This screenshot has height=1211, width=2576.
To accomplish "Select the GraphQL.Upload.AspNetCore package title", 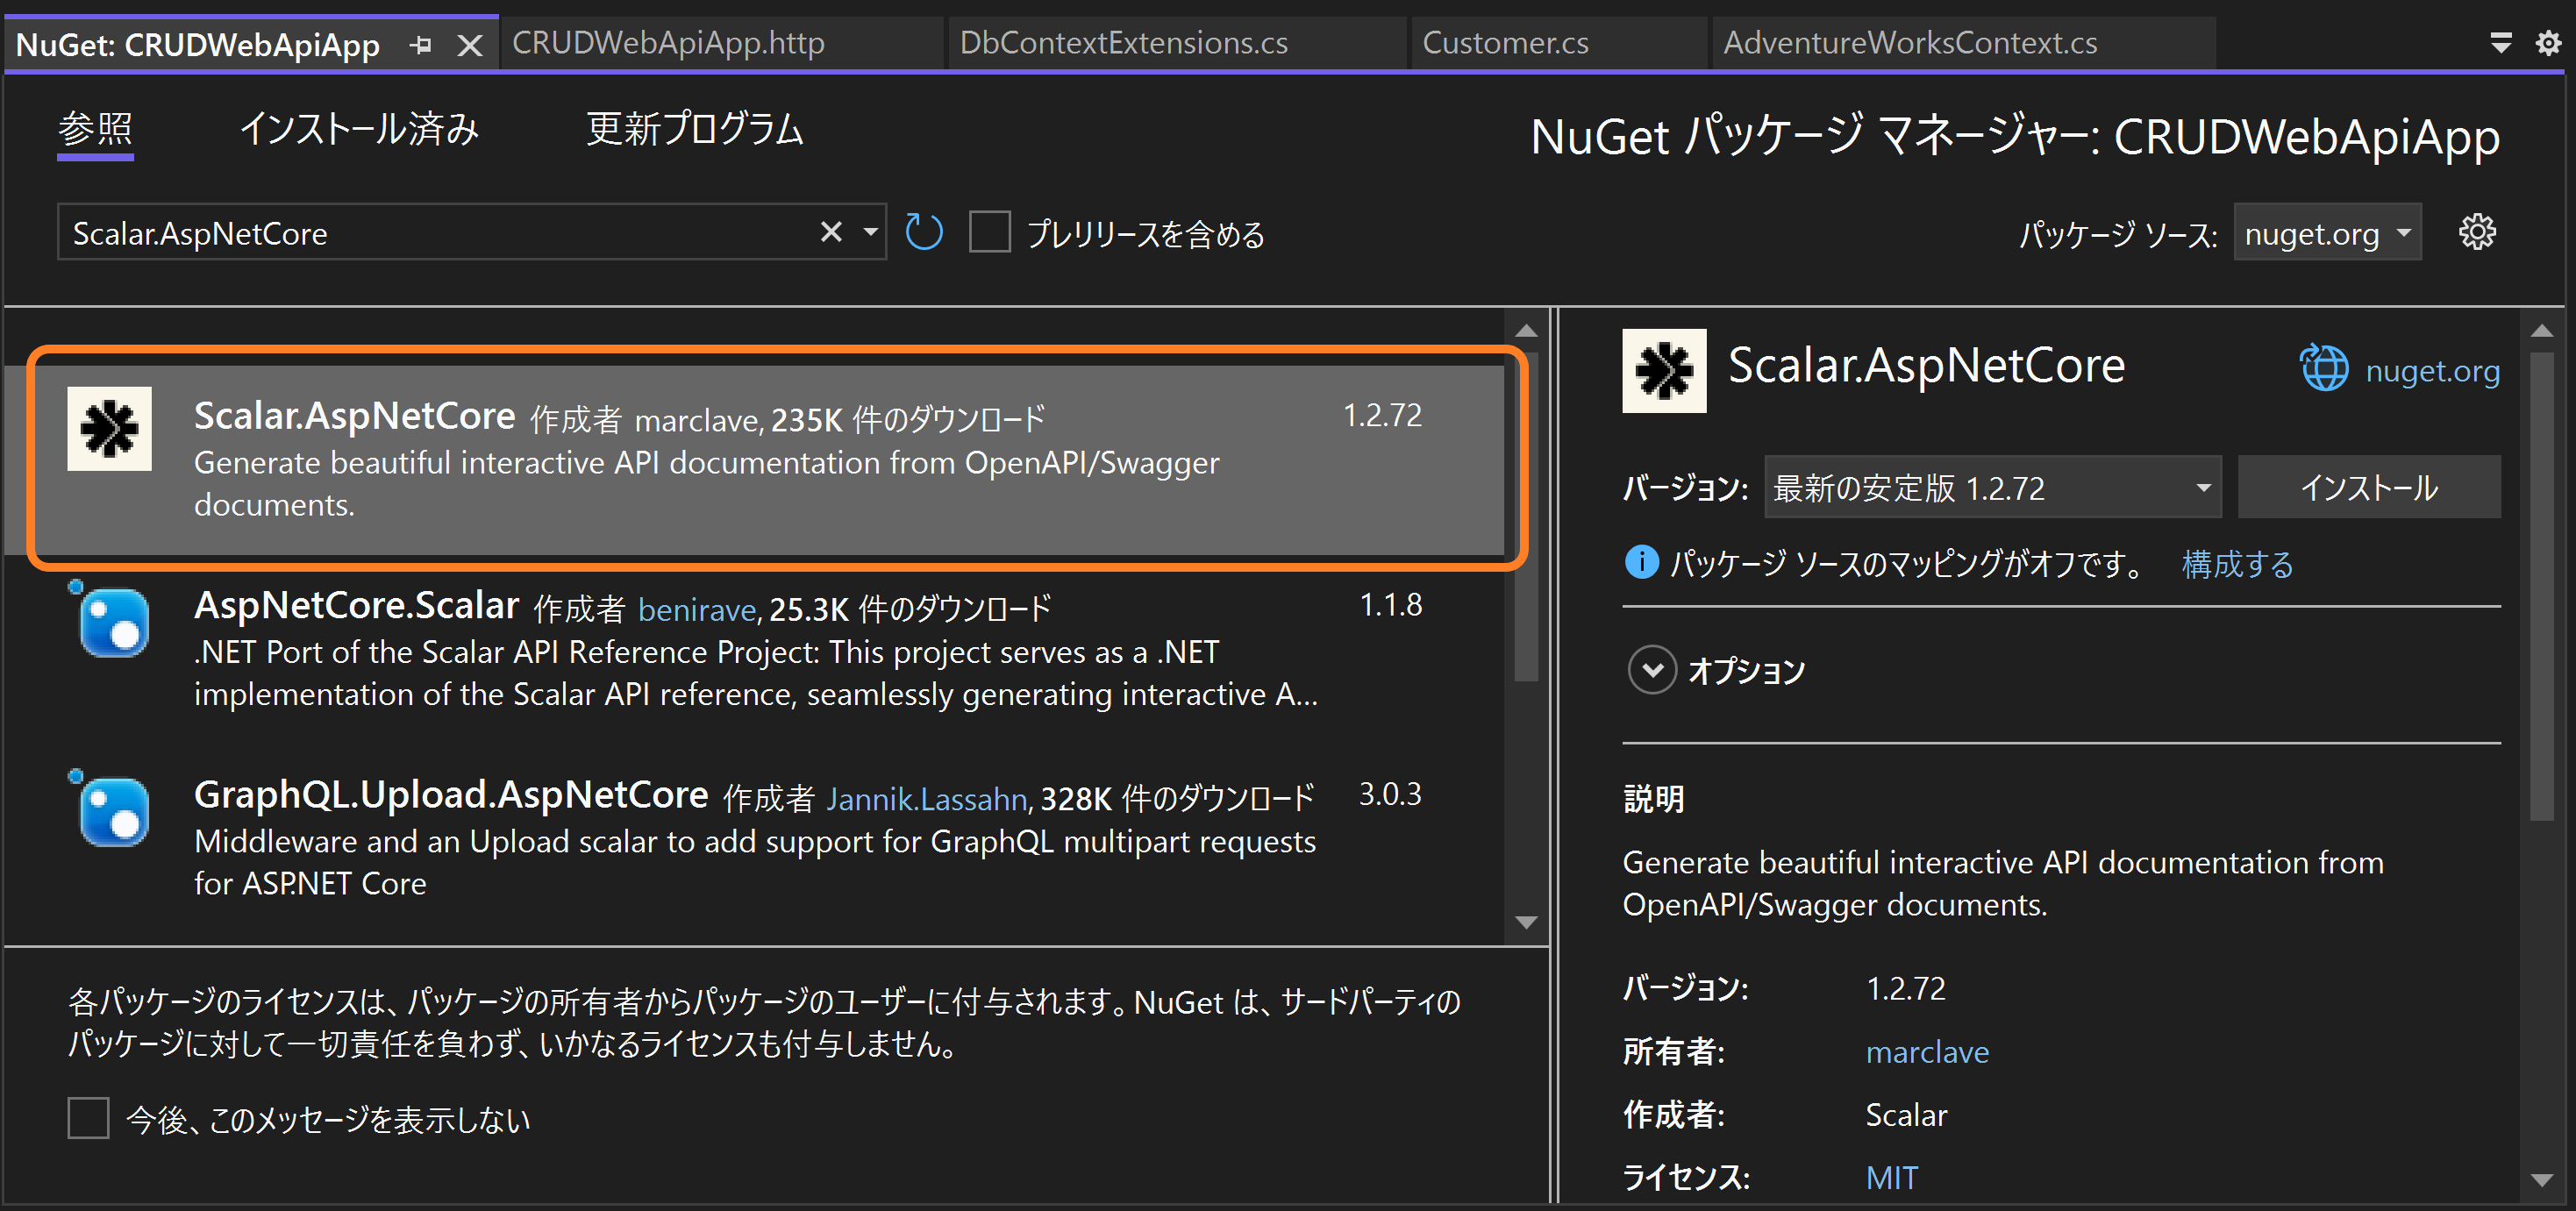I will 451,794.
